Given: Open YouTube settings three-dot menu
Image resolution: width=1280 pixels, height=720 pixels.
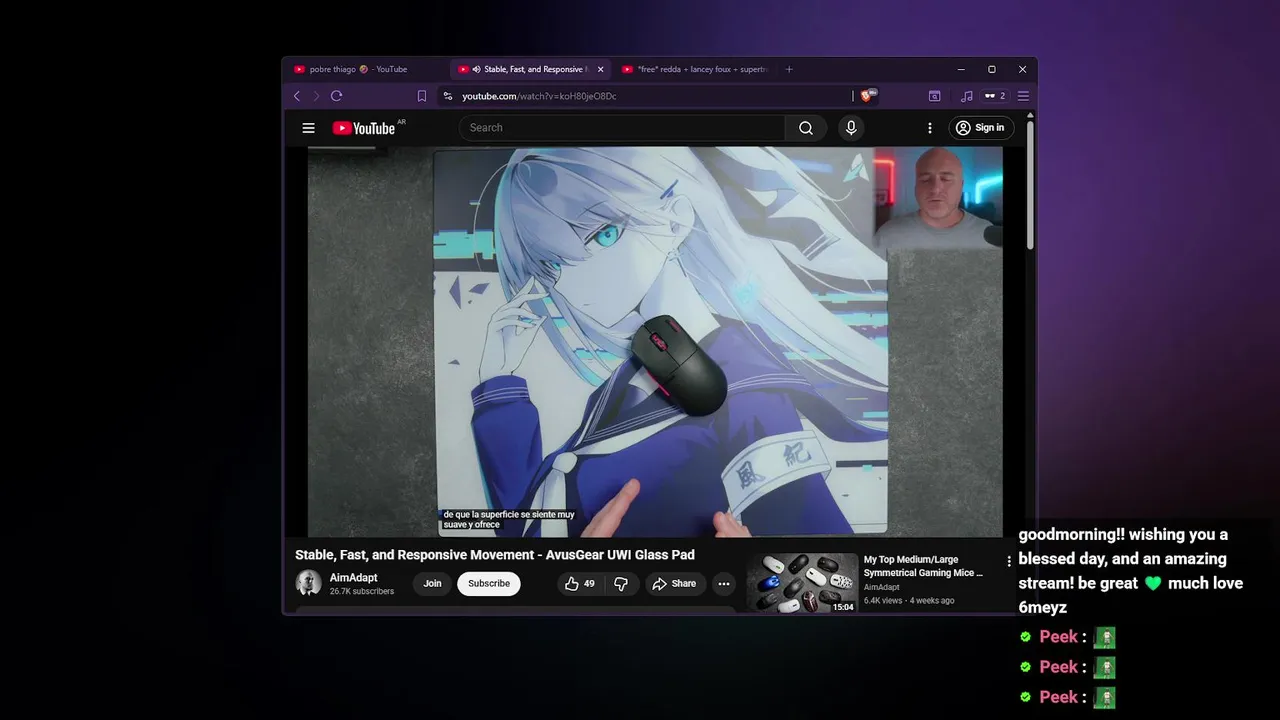Looking at the screenshot, I should click(929, 127).
